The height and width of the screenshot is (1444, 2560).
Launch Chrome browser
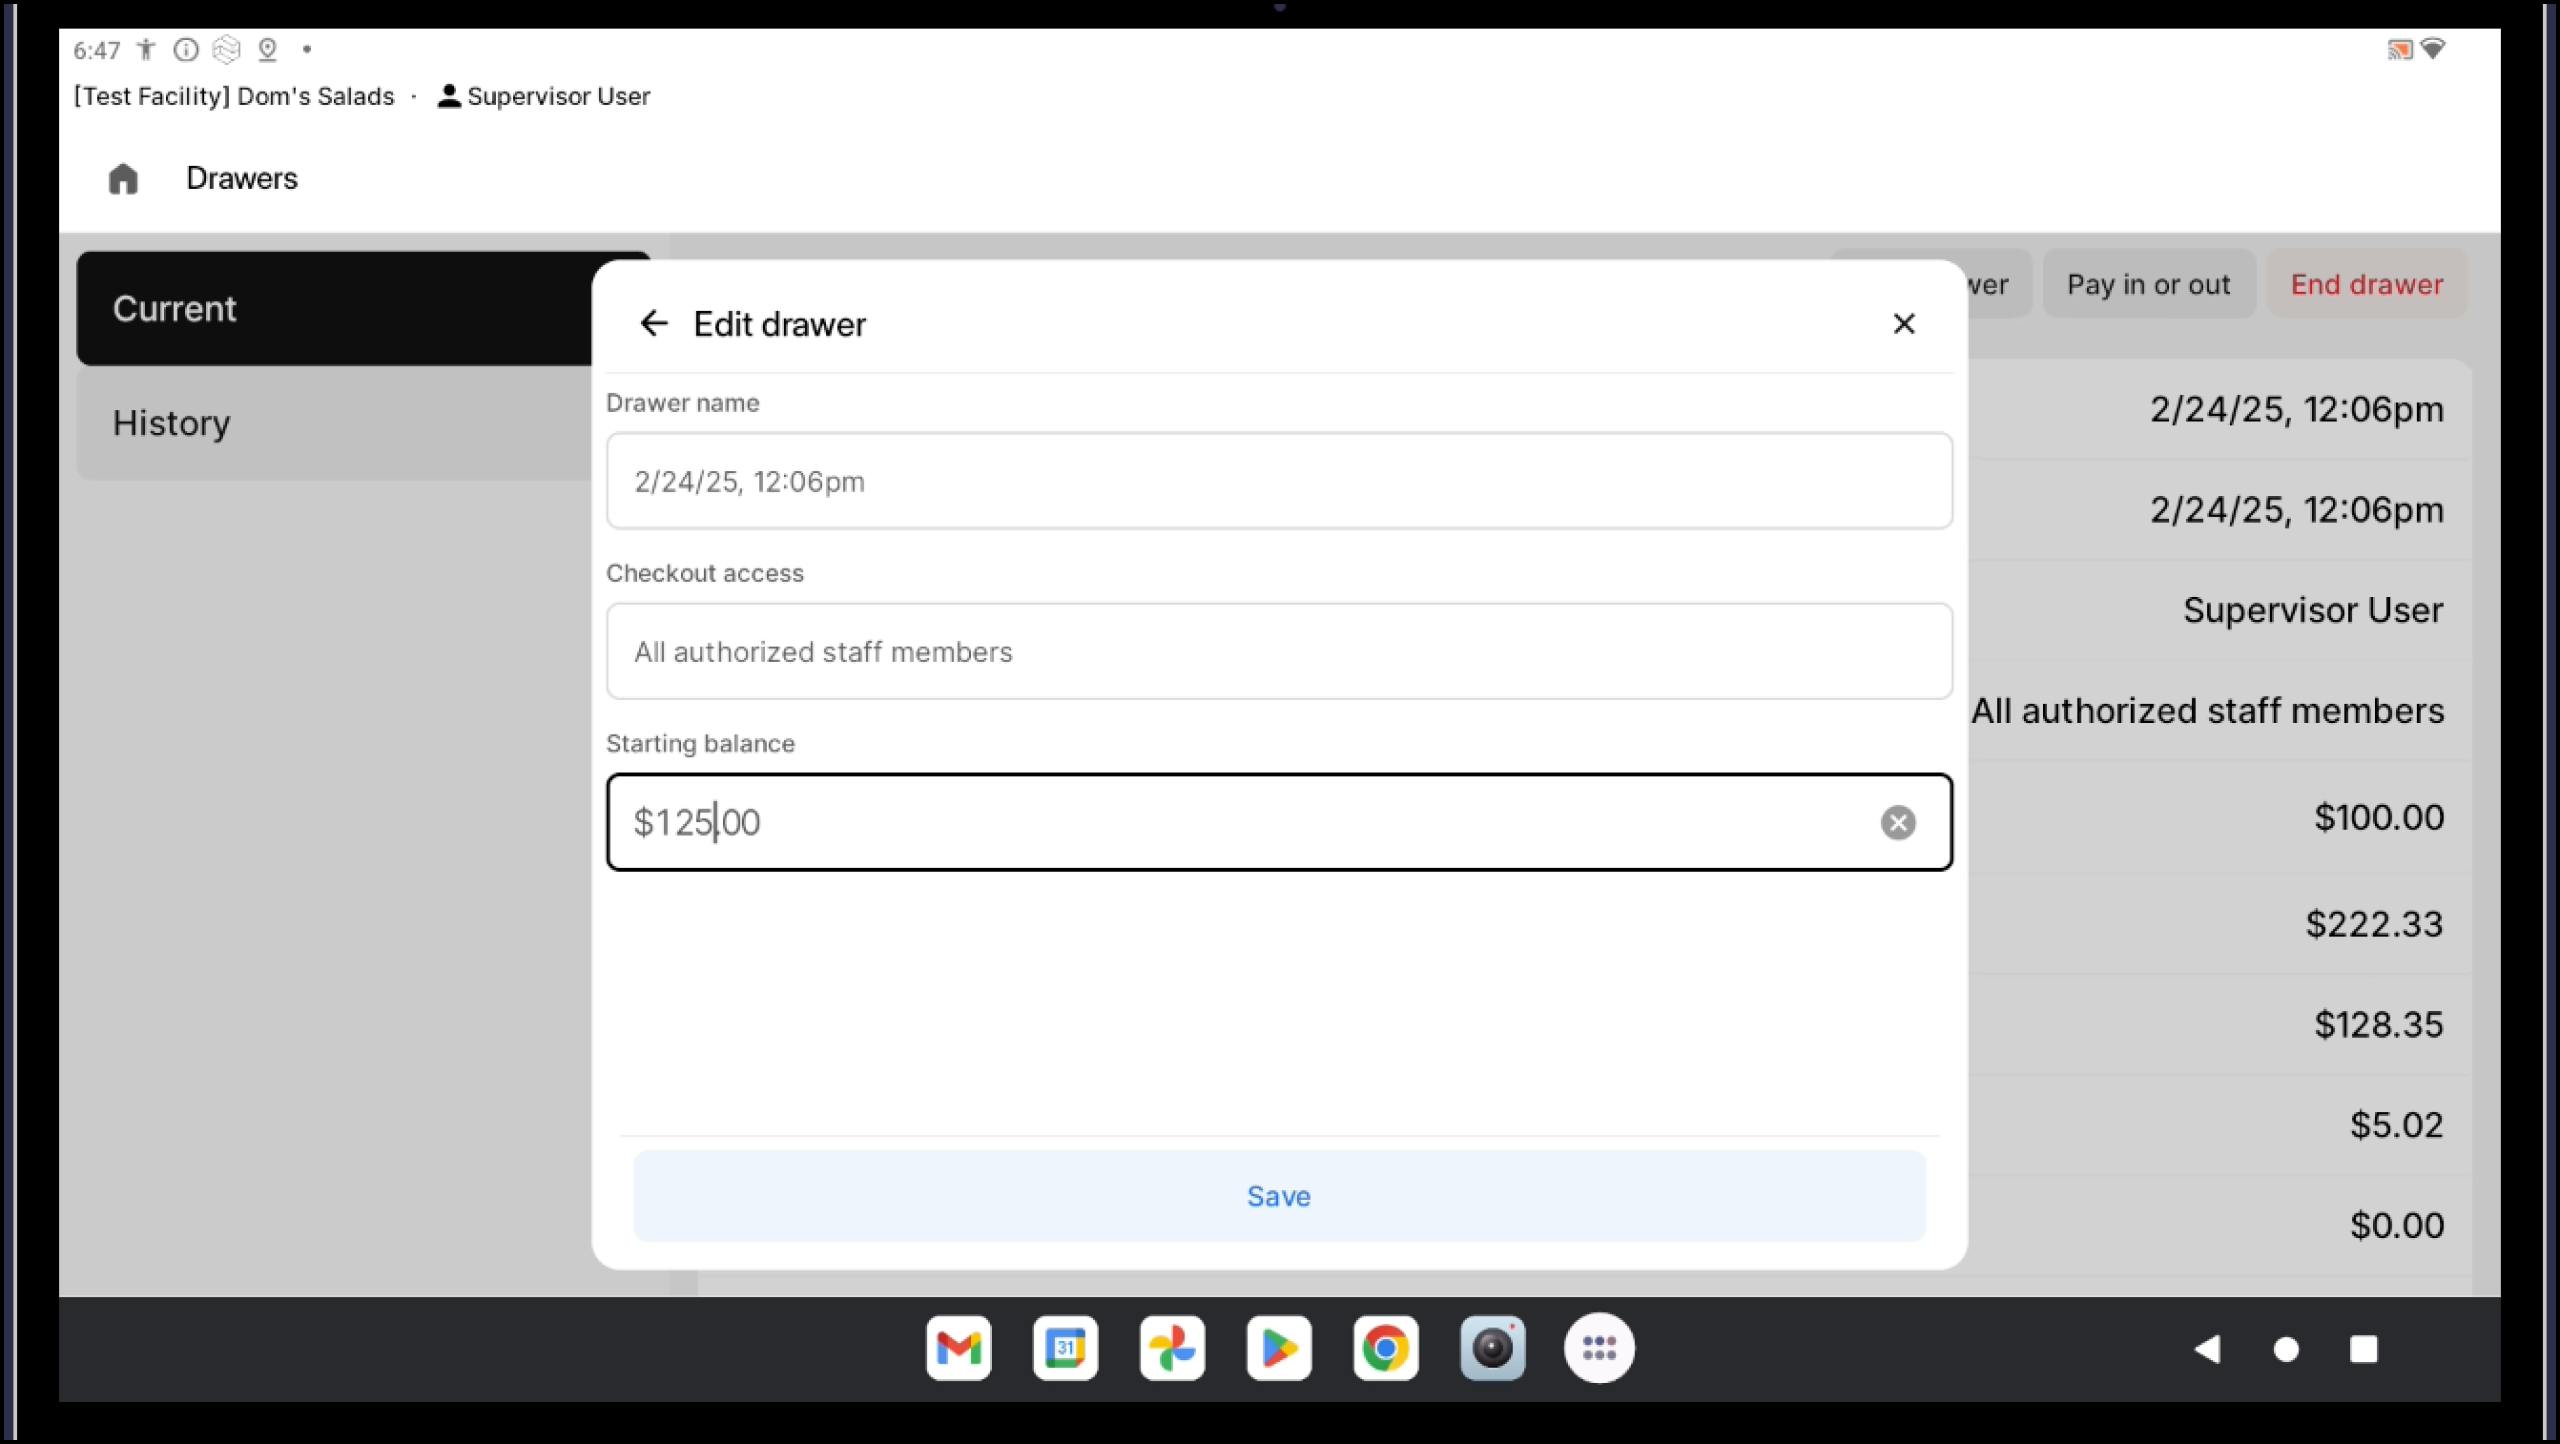[1385, 1348]
